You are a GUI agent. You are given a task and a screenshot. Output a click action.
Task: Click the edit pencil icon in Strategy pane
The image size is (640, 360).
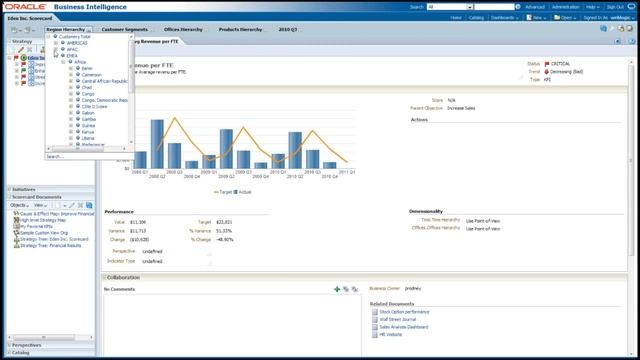tap(21, 49)
